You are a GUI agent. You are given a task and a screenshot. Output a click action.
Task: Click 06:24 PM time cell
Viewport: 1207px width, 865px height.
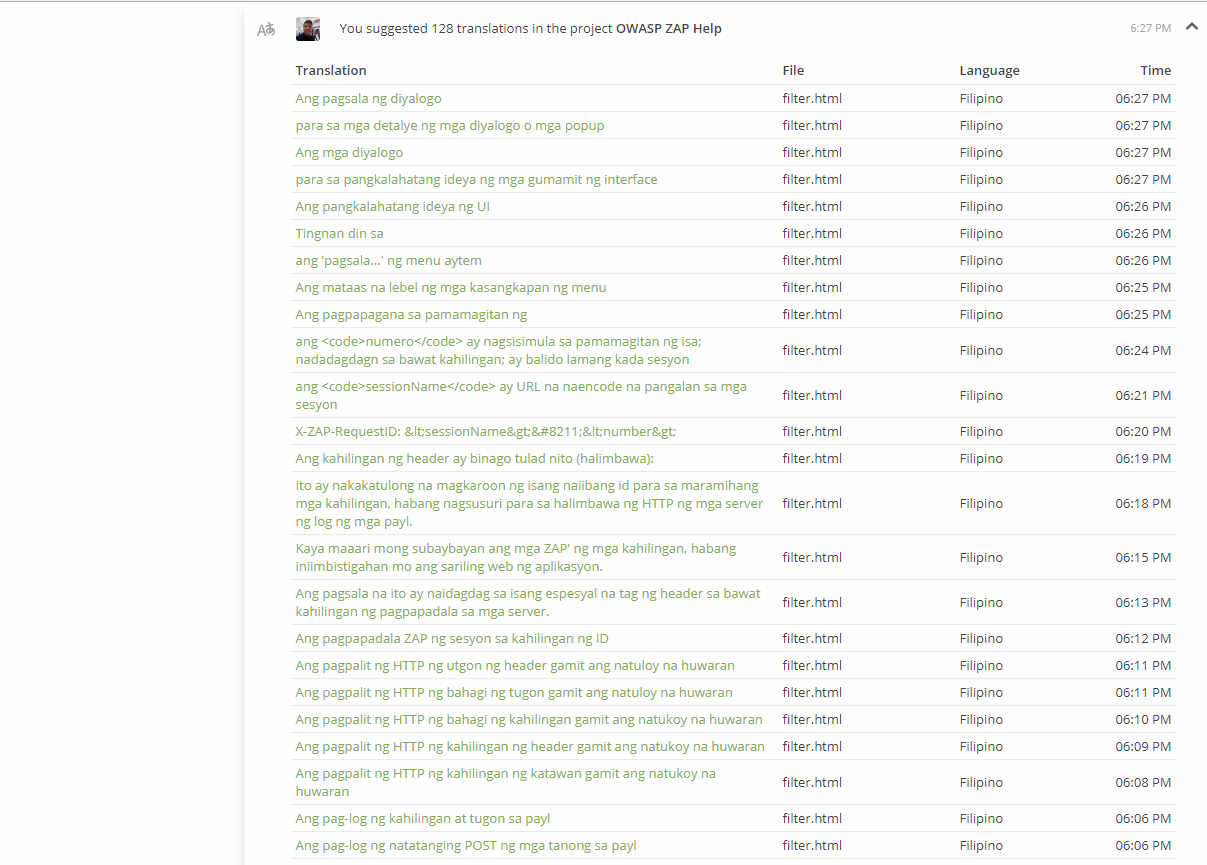[x=1143, y=350]
